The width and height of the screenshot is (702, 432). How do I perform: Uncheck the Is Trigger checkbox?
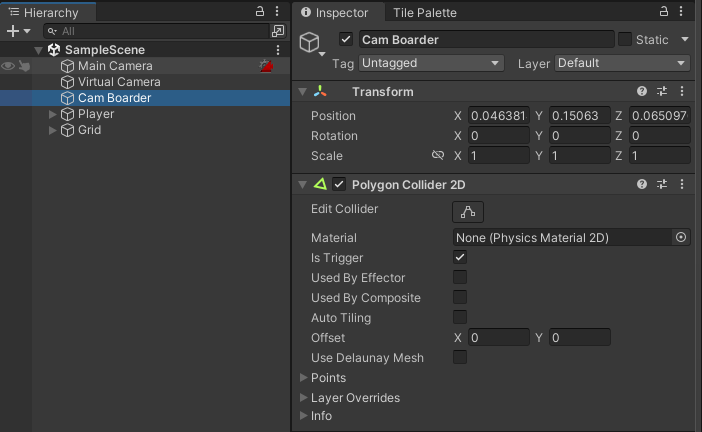pos(460,258)
